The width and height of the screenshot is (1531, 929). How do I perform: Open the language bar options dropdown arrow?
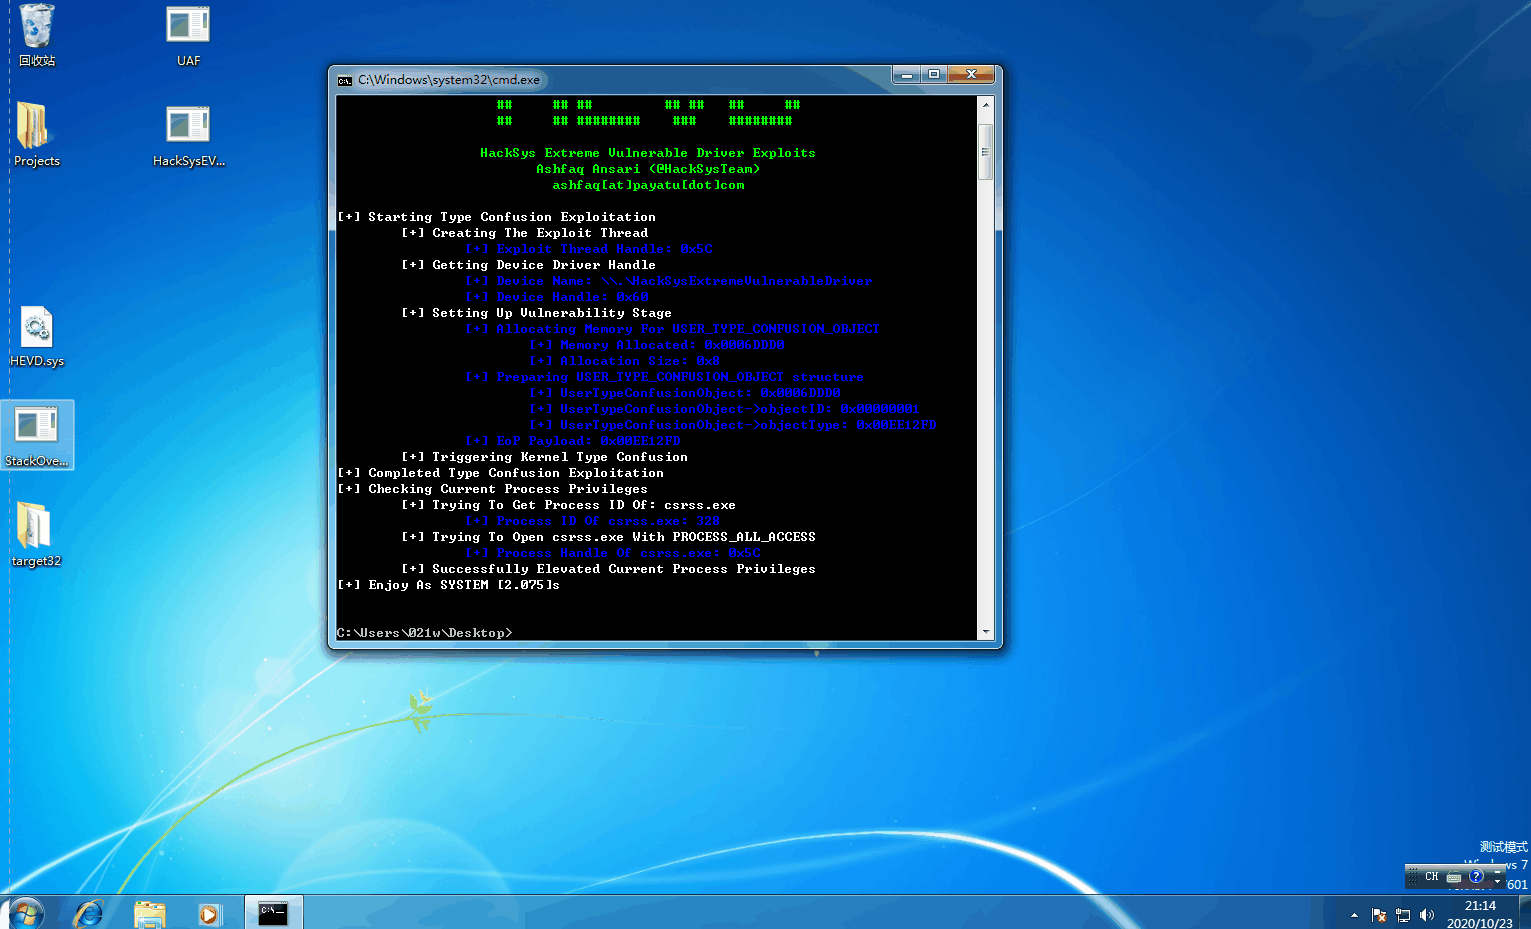(x=1497, y=882)
